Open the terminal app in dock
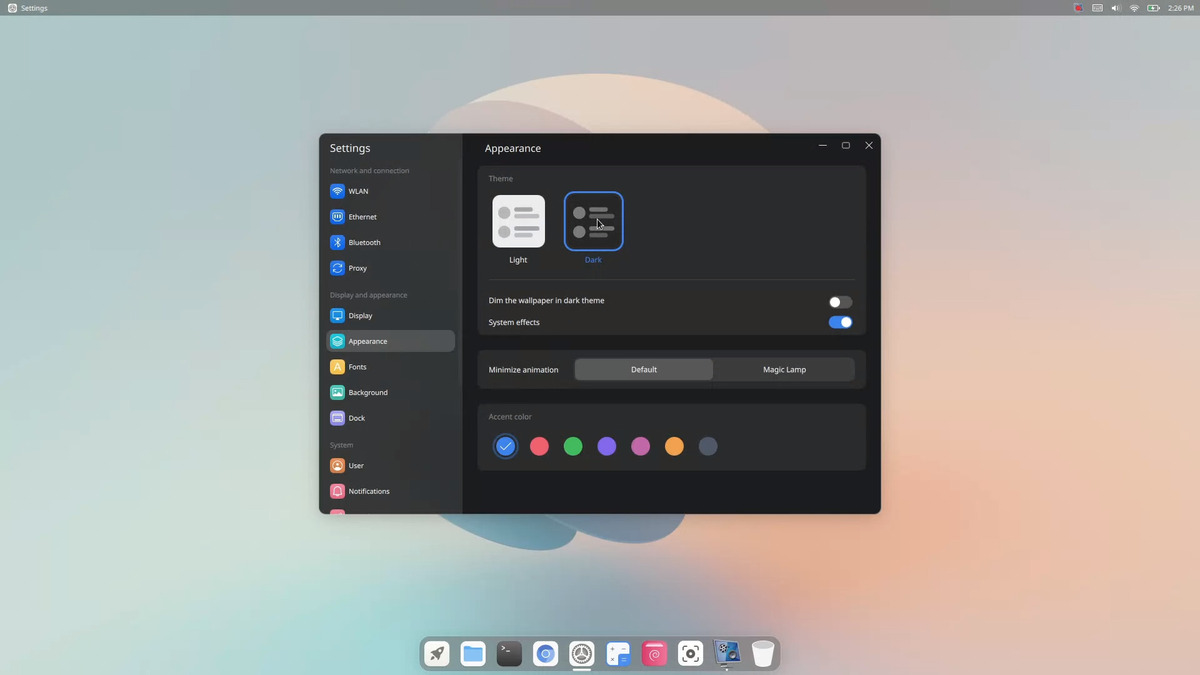Screen dimensions: 1200x675 (x=509, y=654)
